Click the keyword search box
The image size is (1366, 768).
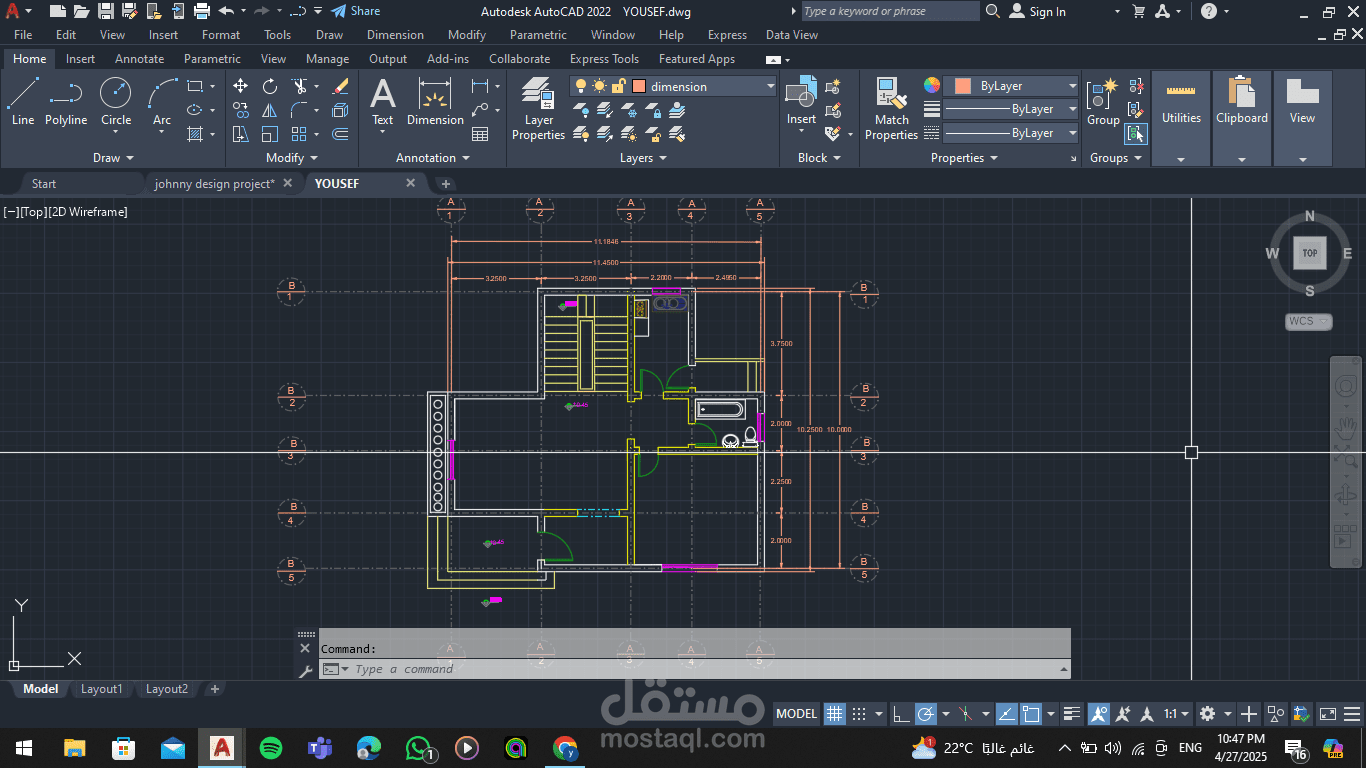coord(890,11)
